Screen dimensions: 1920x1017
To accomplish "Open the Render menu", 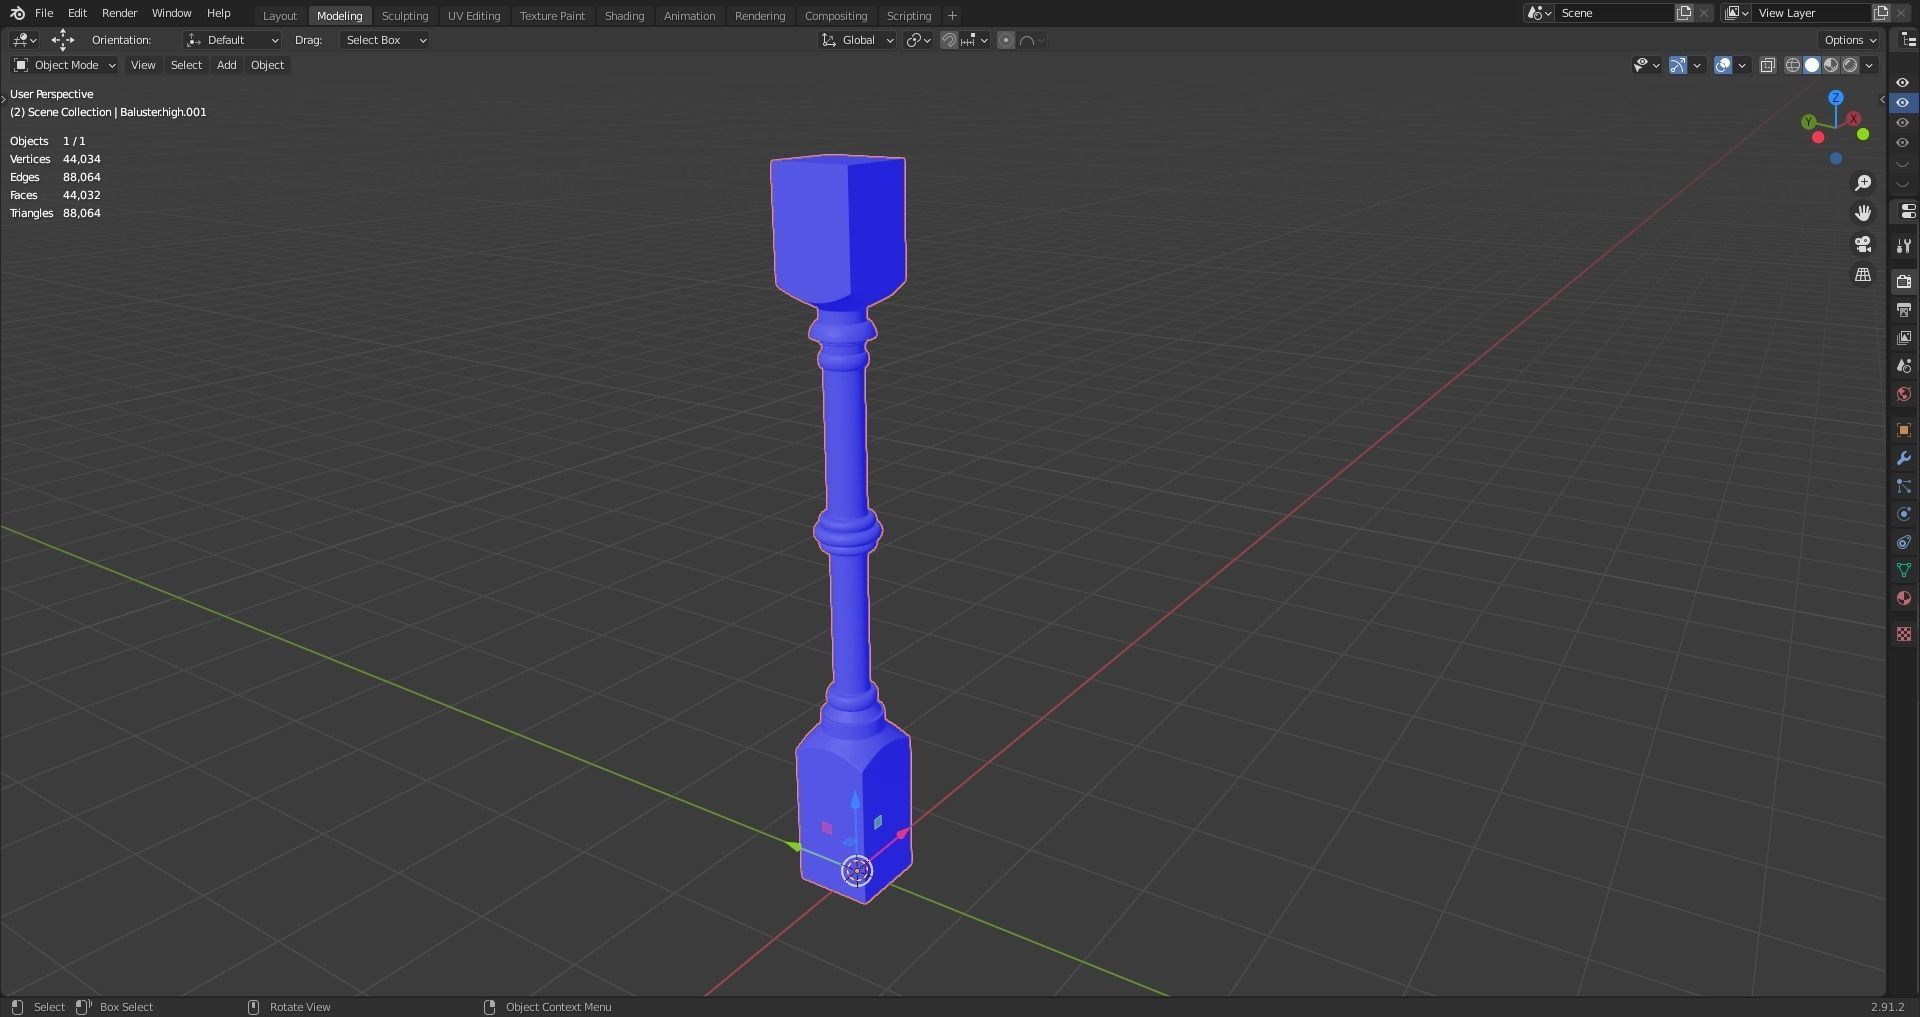I will point(119,13).
